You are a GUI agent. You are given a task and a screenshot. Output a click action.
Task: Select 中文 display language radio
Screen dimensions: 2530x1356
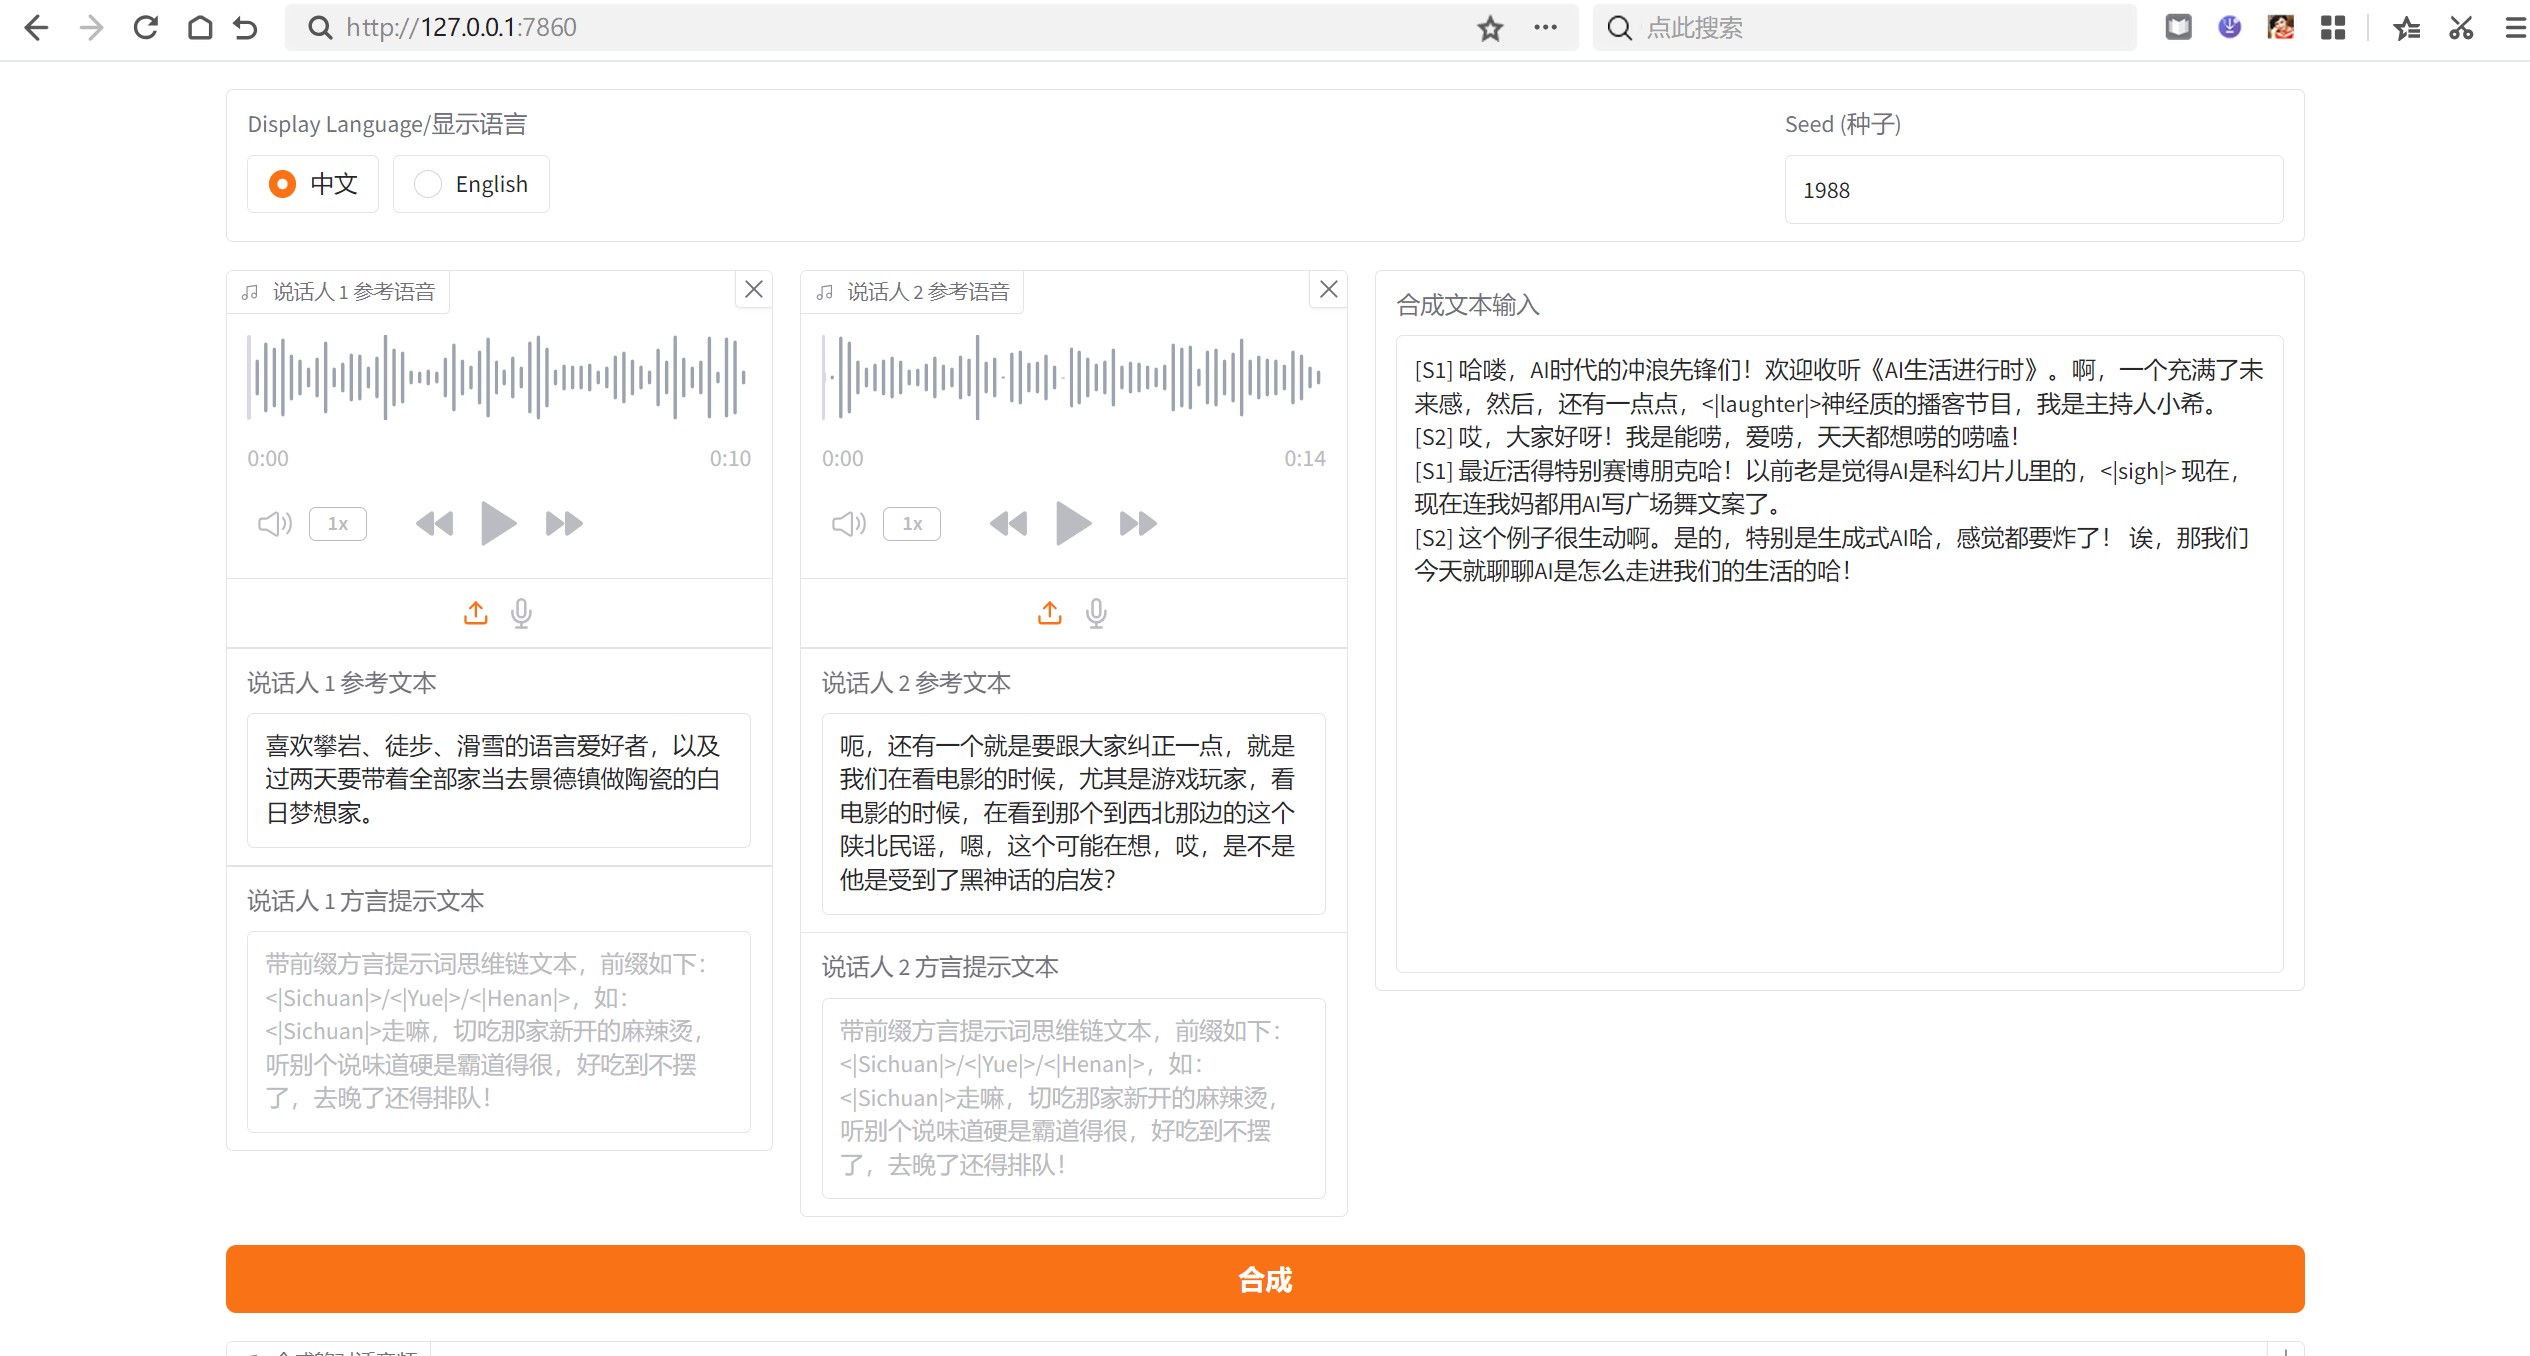coord(283,184)
